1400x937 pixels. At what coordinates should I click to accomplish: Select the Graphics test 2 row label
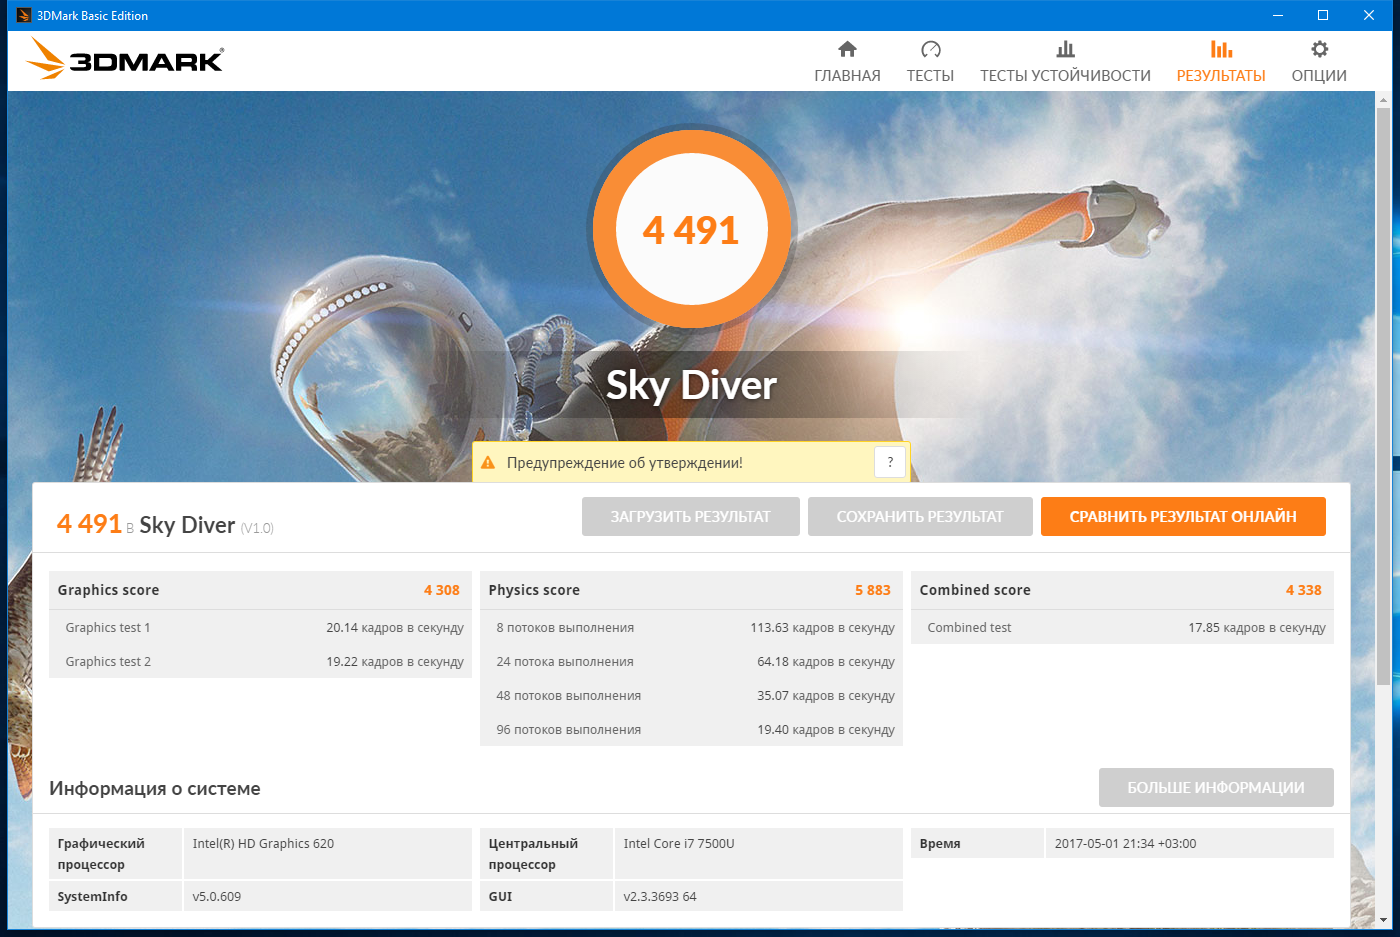[x=108, y=662]
